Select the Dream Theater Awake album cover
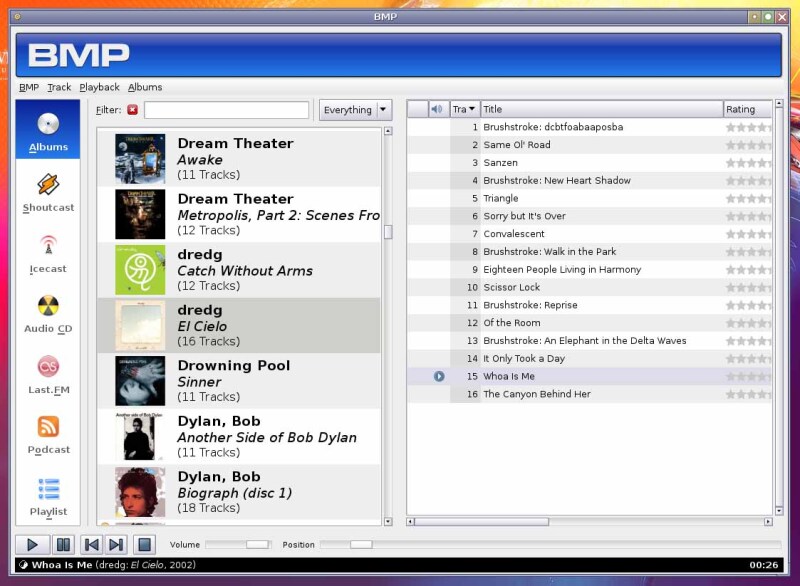800x586 pixels. point(140,159)
